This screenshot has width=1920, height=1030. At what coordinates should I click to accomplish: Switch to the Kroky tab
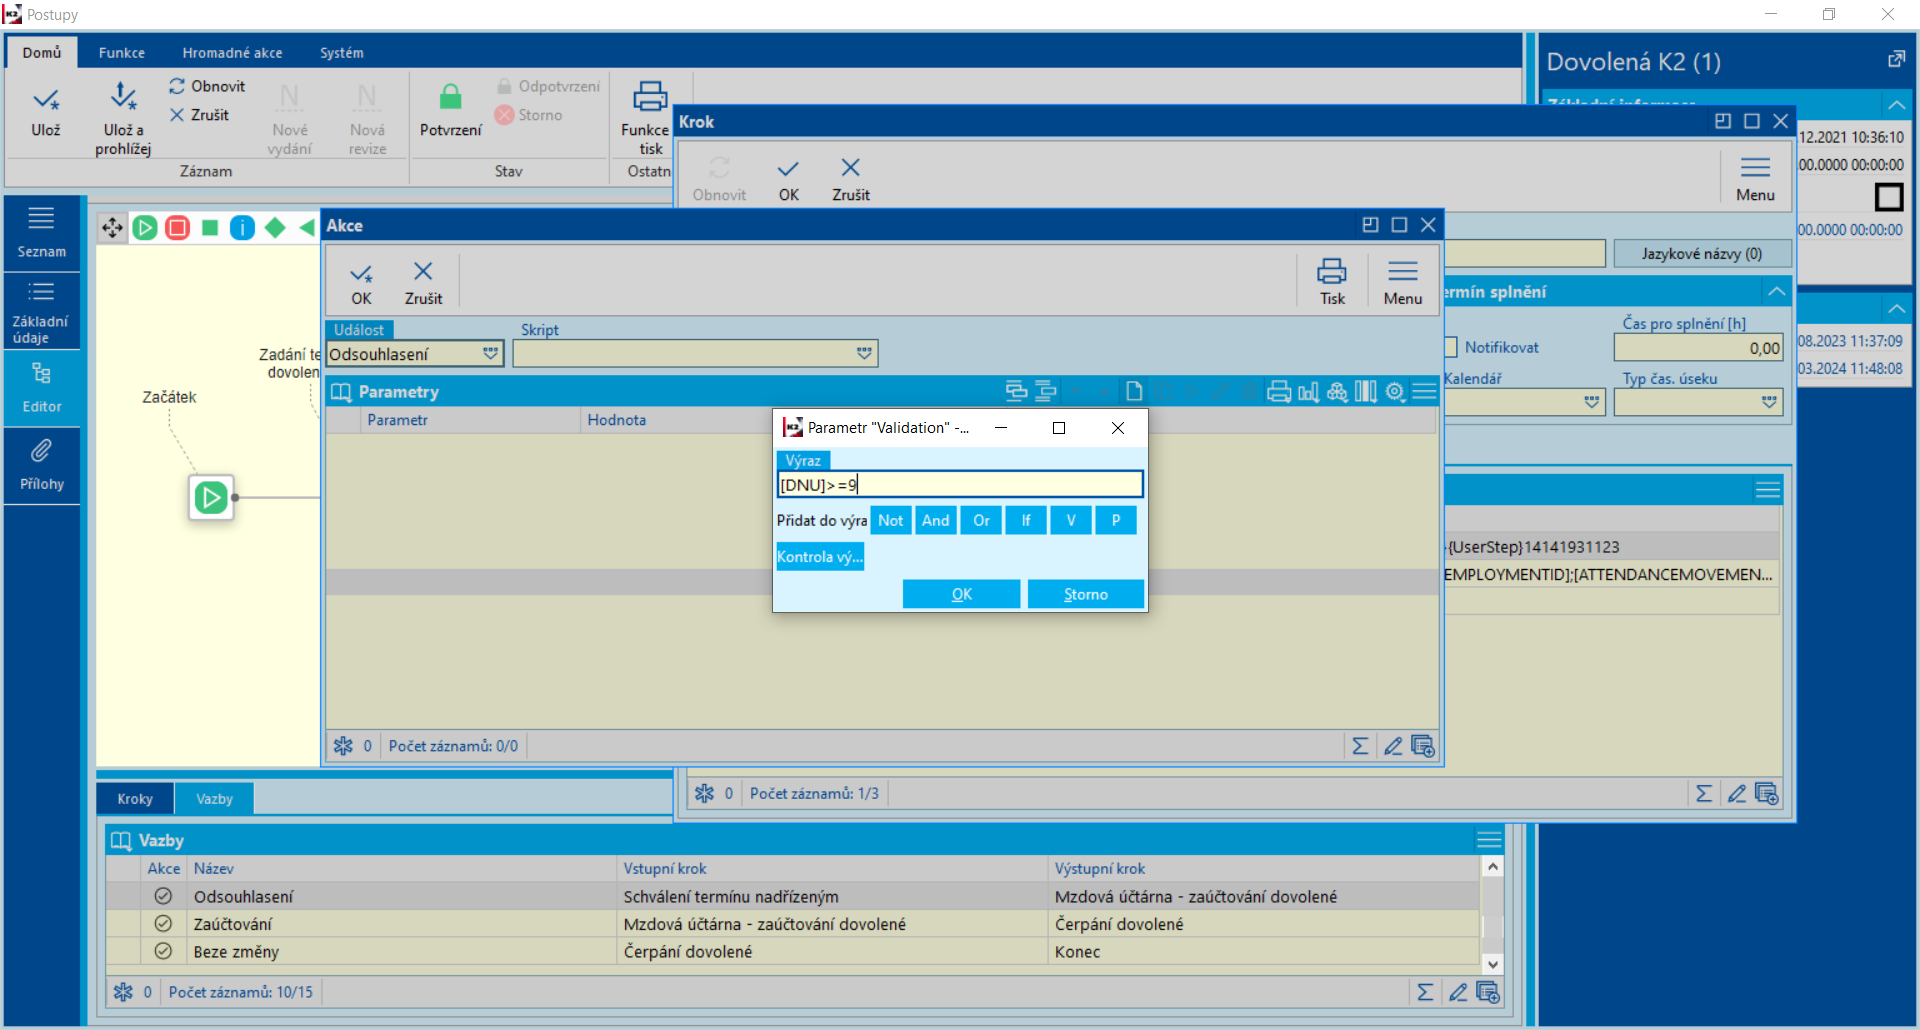[135, 799]
